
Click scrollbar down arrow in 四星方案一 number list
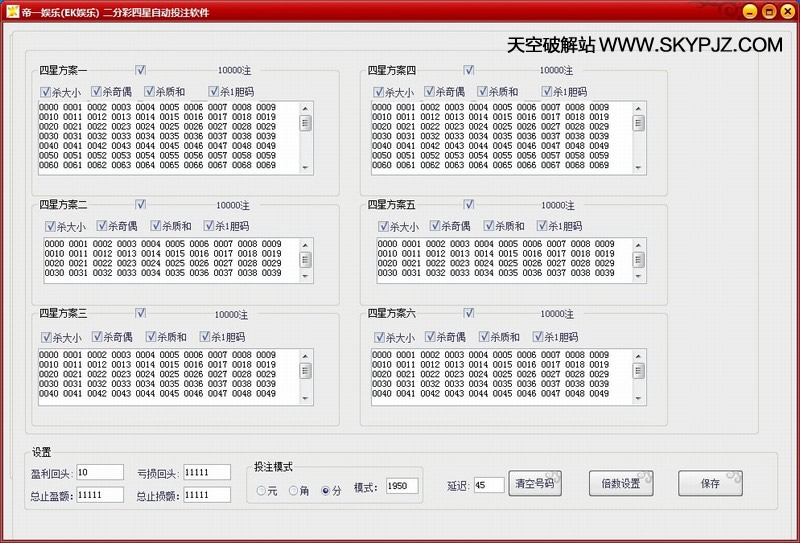click(x=306, y=165)
